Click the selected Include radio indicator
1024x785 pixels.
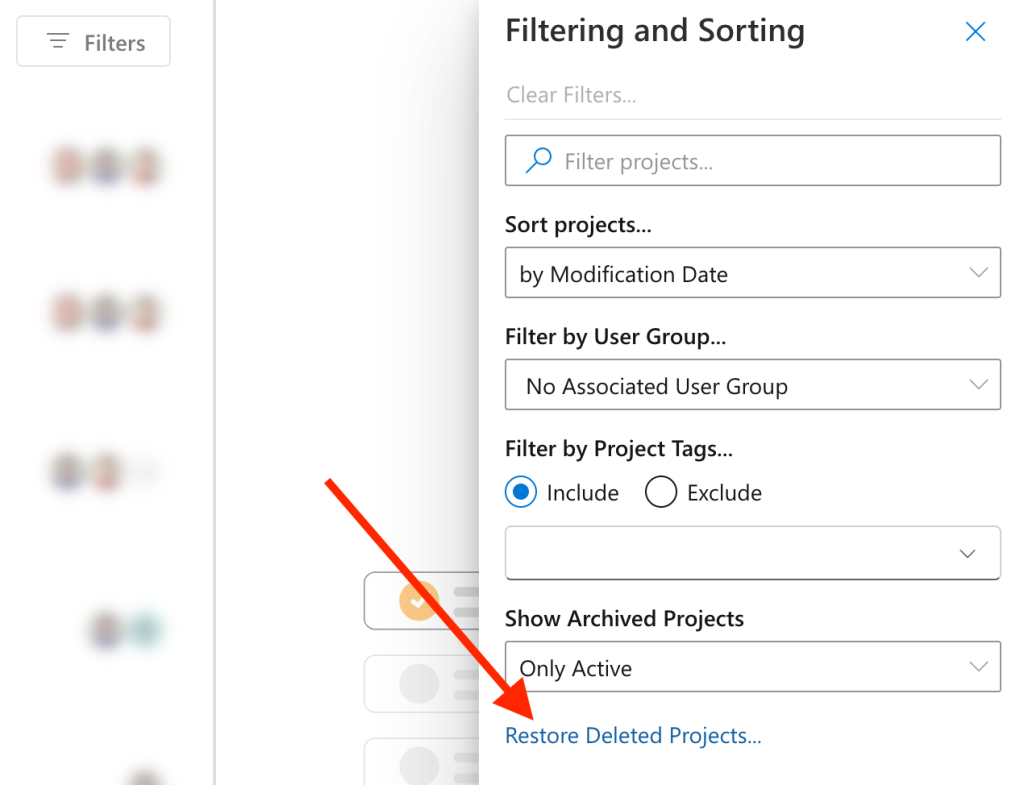coord(520,492)
